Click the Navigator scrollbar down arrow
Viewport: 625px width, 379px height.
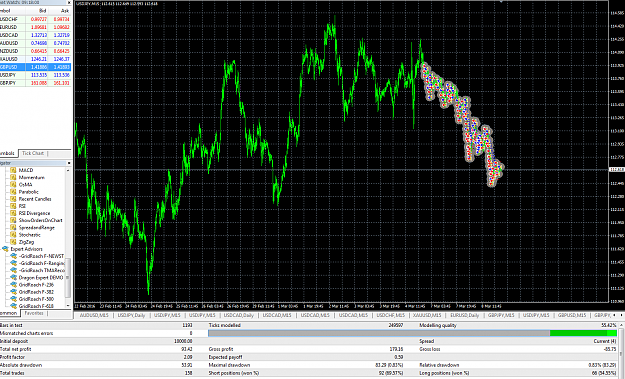tap(68, 306)
